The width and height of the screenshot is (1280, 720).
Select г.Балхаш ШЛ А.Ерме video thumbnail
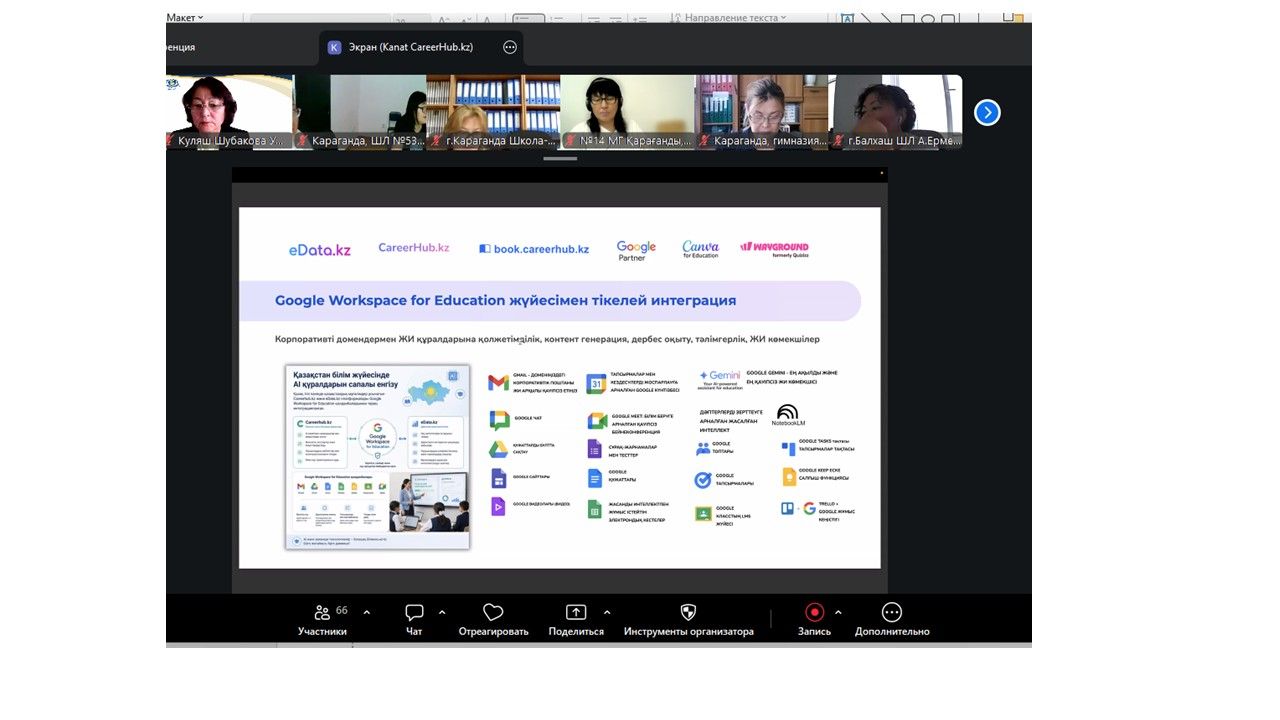pyautogui.click(x=896, y=112)
